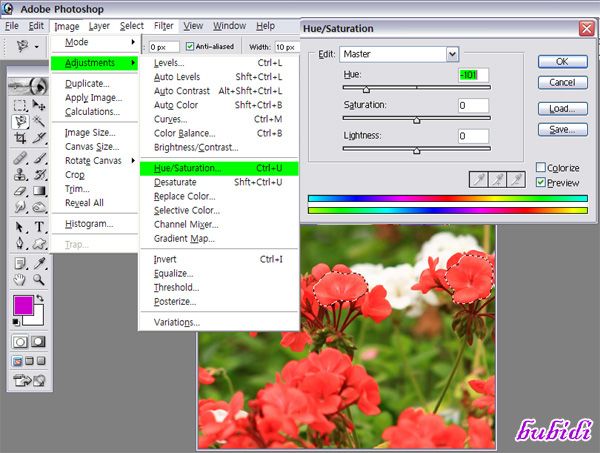Choose Image Size from Image menu

[96, 133]
